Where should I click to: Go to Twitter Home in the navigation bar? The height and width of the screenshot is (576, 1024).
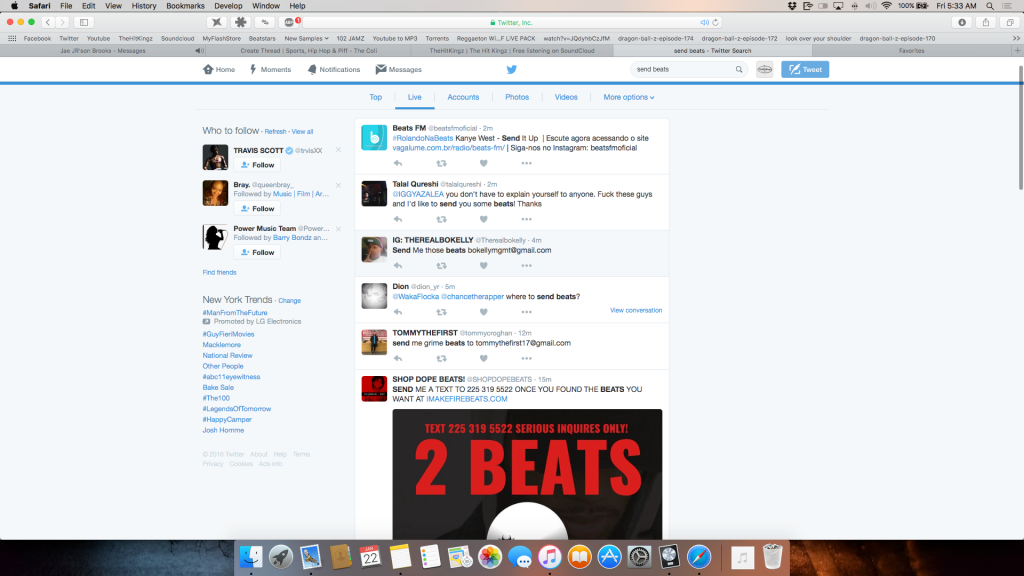219,69
